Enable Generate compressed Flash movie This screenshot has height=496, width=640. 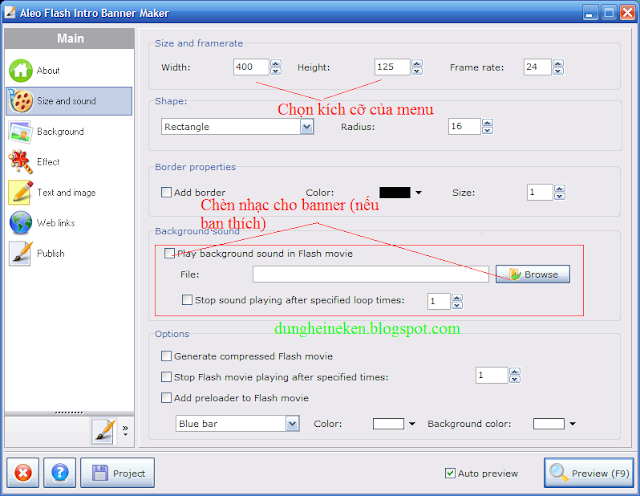tap(166, 356)
